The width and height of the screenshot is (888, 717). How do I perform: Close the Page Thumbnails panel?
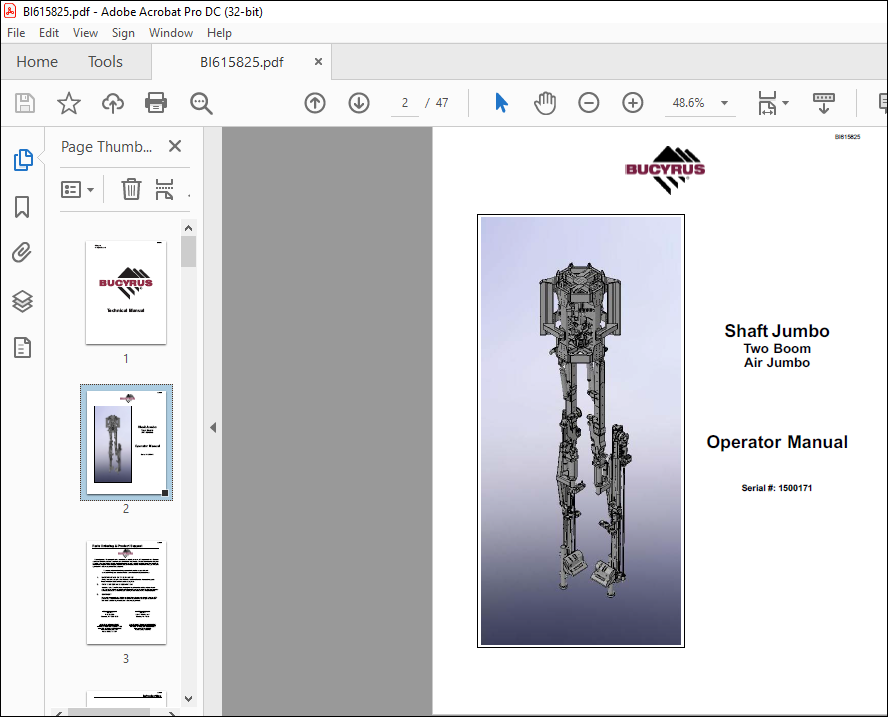coord(175,146)
